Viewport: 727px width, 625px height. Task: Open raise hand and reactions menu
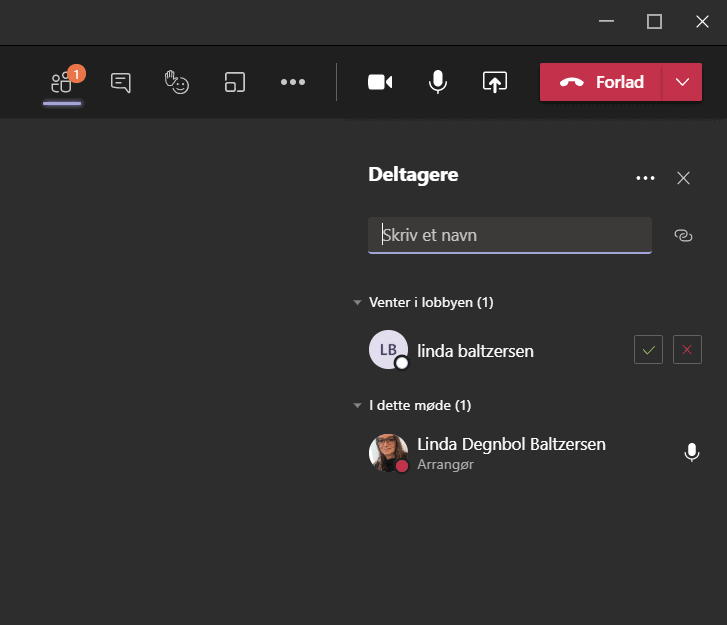pyautogui.click(x=177, y=83)
